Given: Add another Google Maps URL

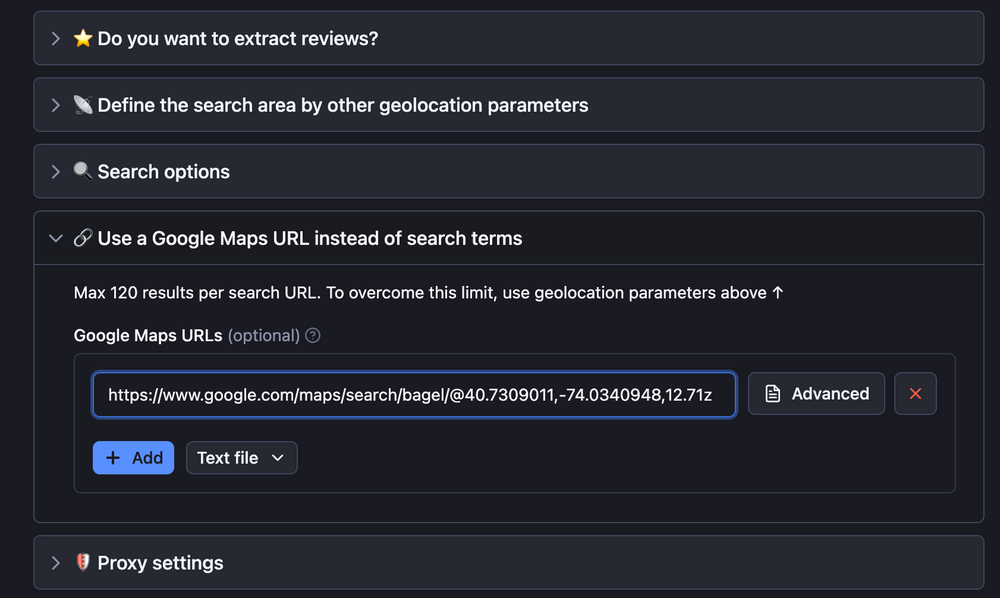Looking at the screenshot, I should pos(133,457).
